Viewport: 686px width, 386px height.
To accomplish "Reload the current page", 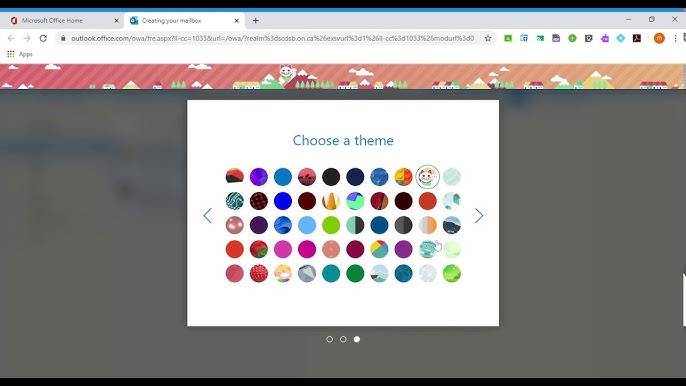I will point(43,39).
